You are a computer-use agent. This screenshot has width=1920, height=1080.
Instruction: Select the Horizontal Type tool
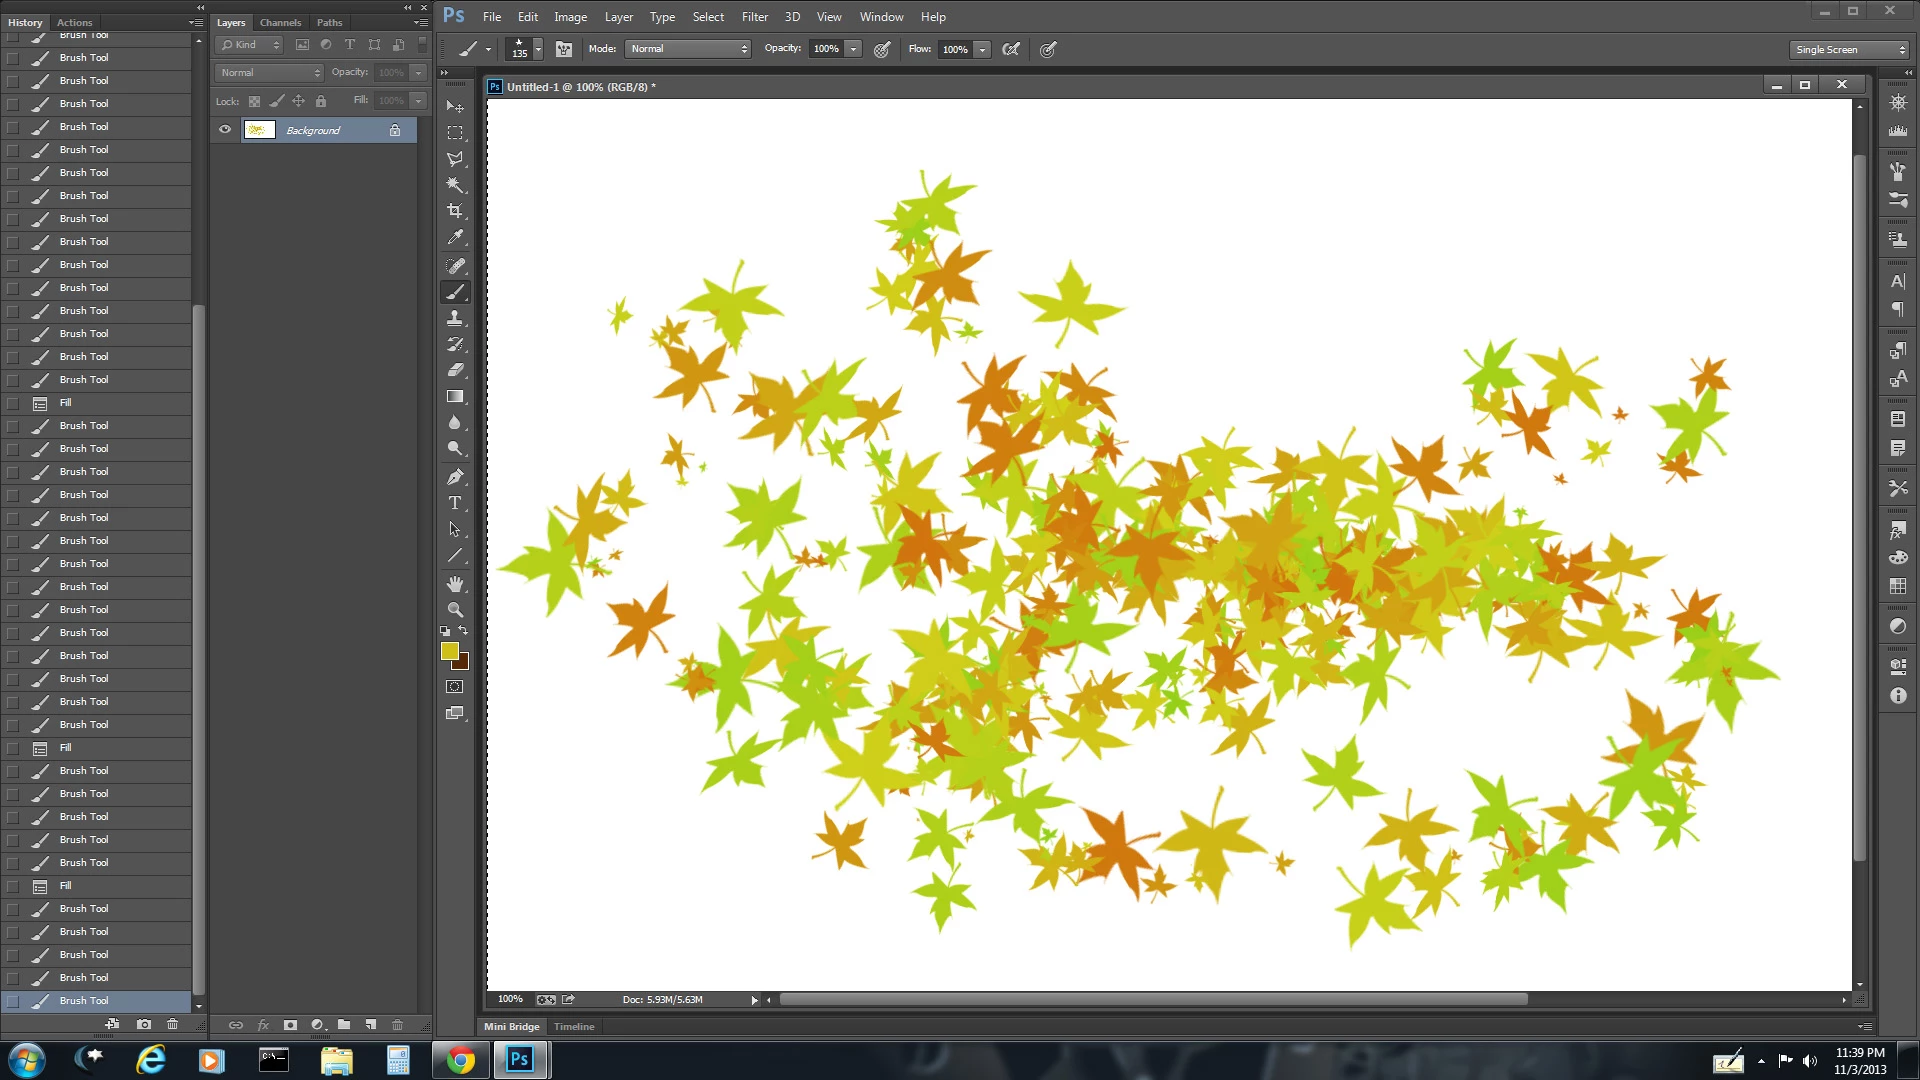tap(455, 503)
